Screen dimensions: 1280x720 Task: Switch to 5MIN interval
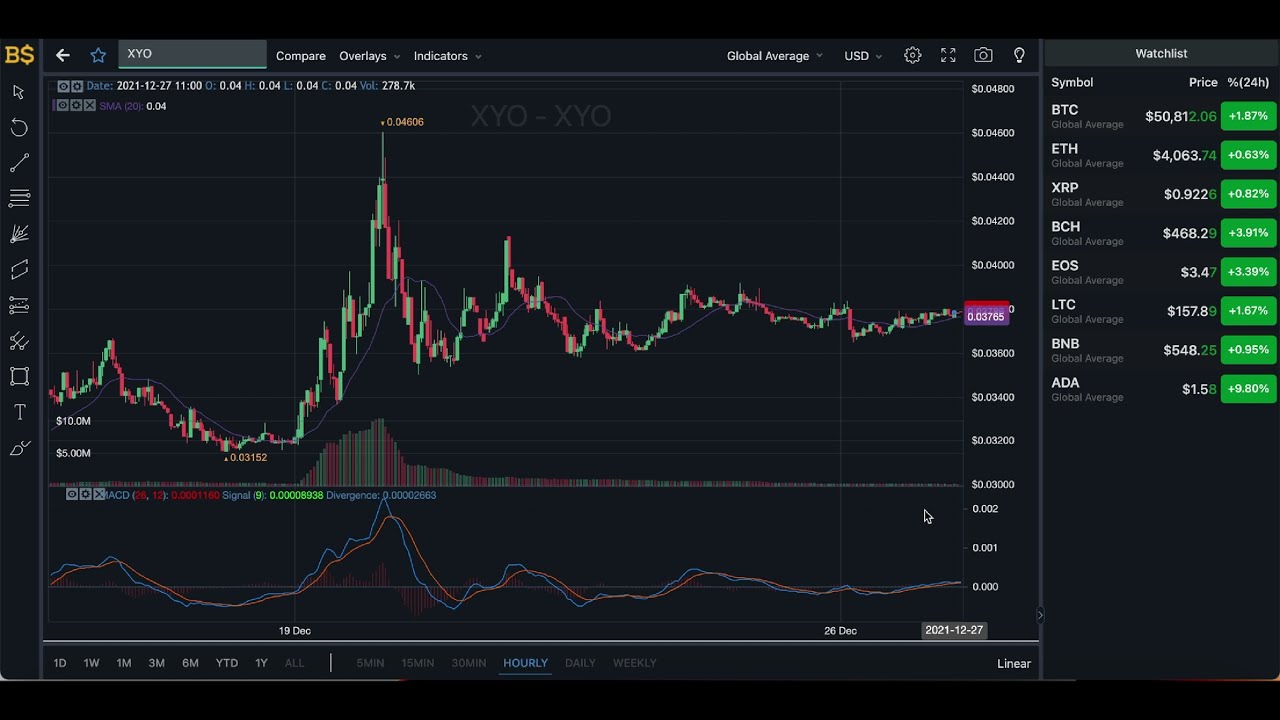370,663
